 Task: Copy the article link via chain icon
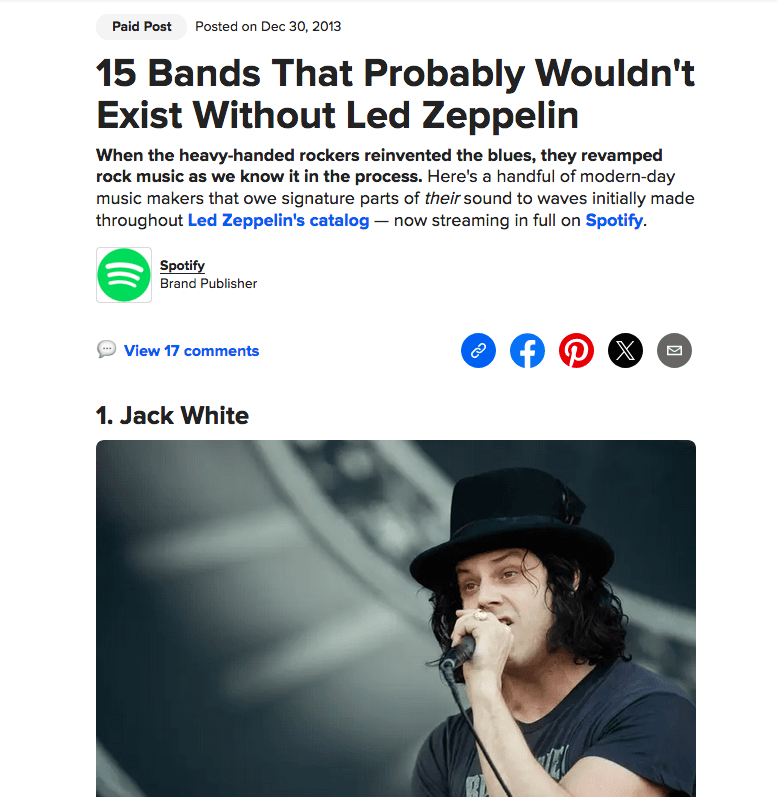tap(478, 350)
